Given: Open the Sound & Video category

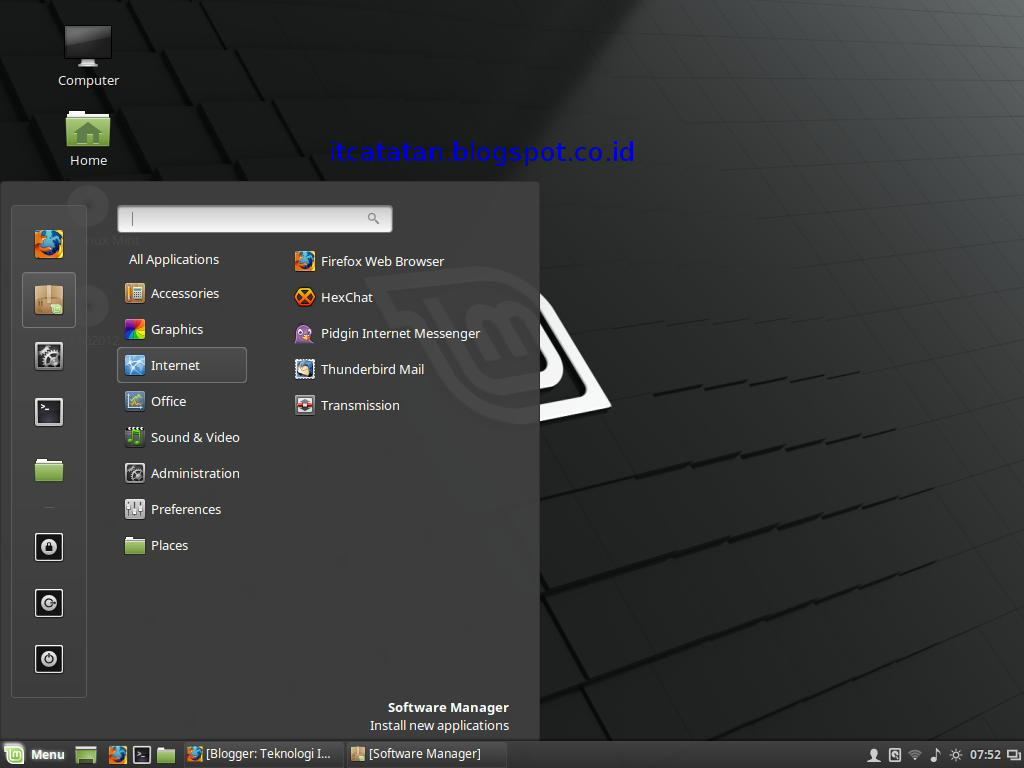Looking at the screenshot, I should point(195,437).
